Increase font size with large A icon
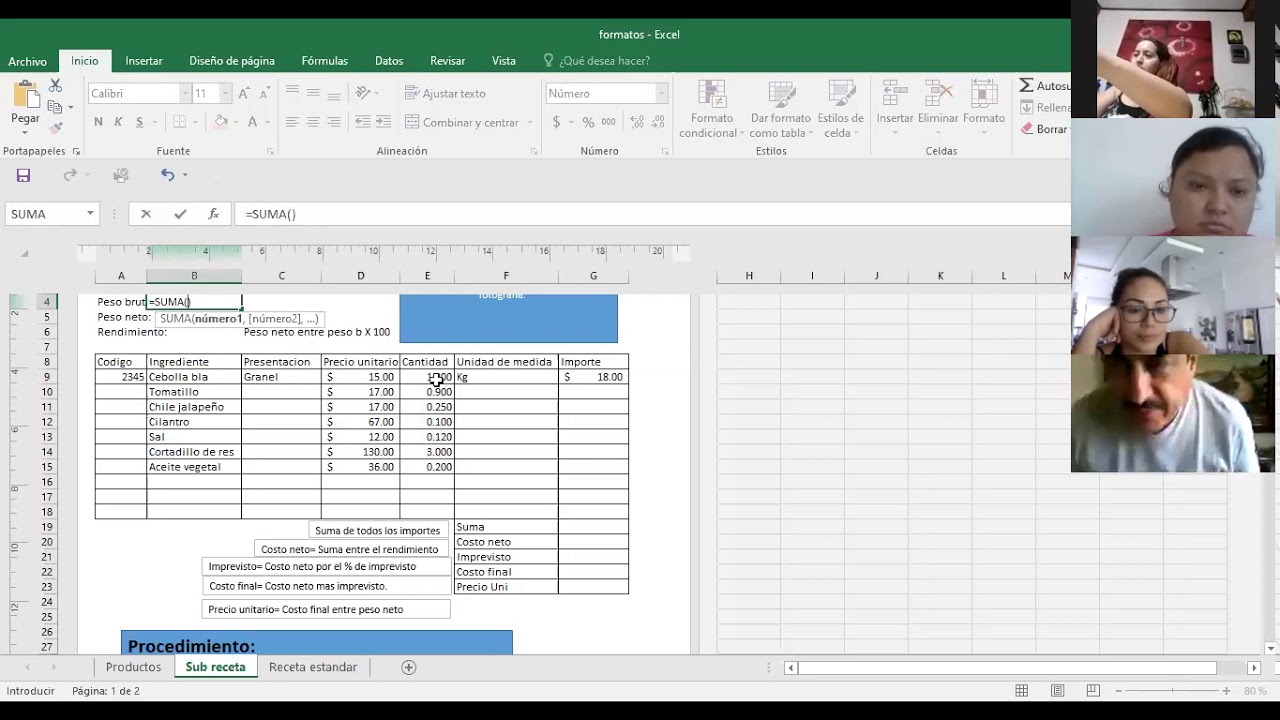This screenshot has height=720, width=1280. [x=245, y=93]
